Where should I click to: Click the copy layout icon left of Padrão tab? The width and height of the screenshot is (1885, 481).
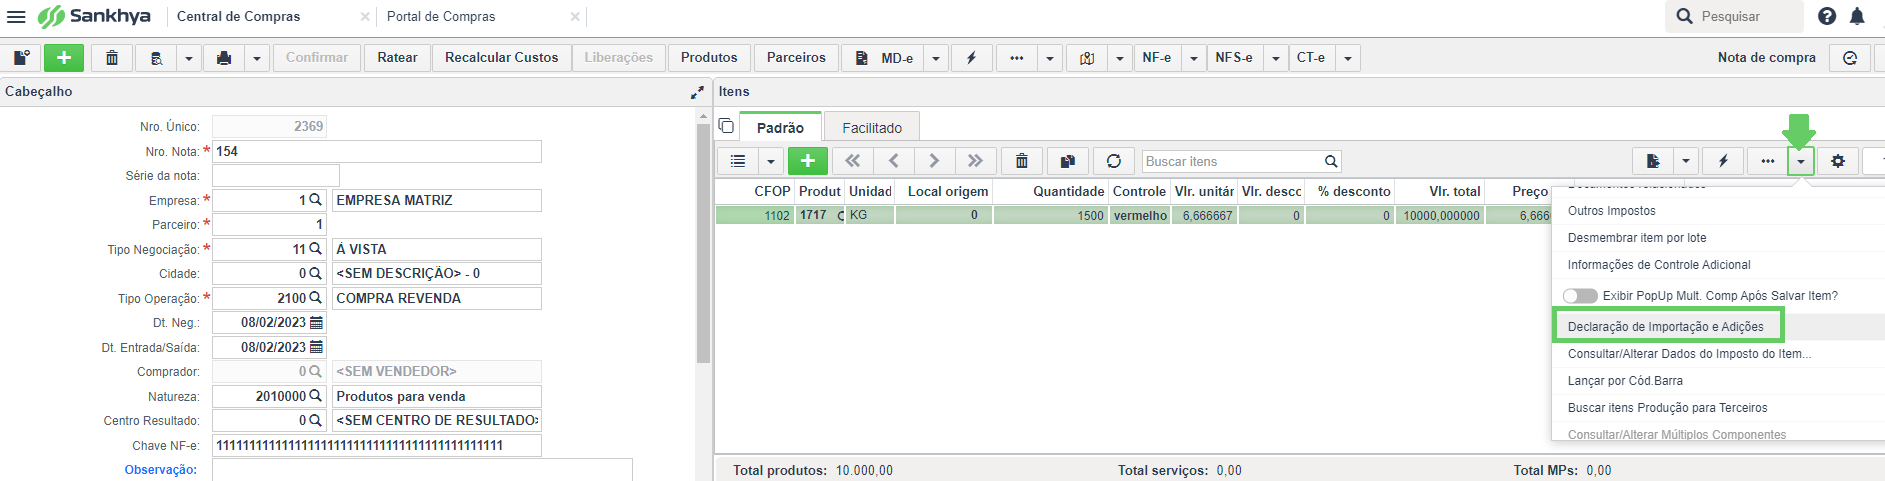pos(726,126)
